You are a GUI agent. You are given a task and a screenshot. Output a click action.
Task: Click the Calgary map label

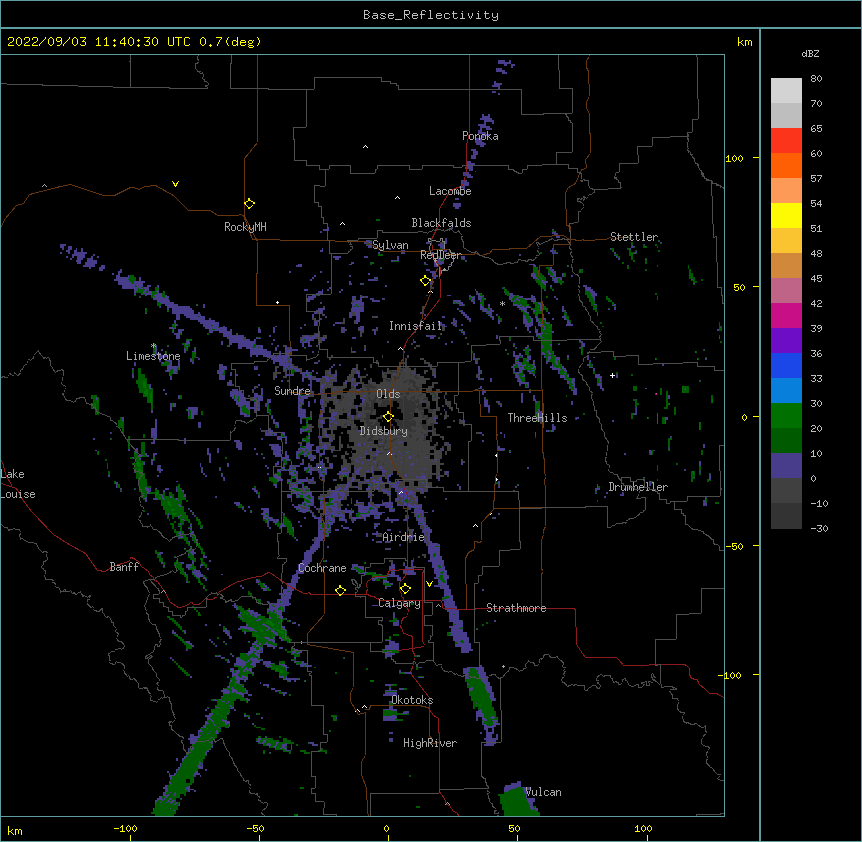click(399, 603)
